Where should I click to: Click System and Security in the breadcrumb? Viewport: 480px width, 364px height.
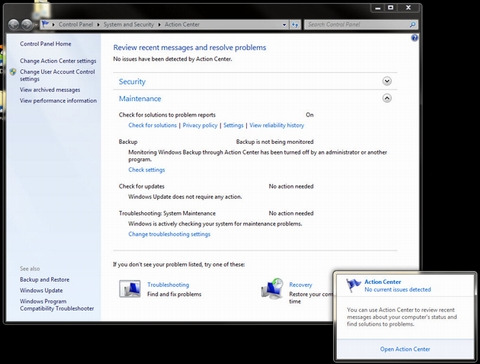129,24
